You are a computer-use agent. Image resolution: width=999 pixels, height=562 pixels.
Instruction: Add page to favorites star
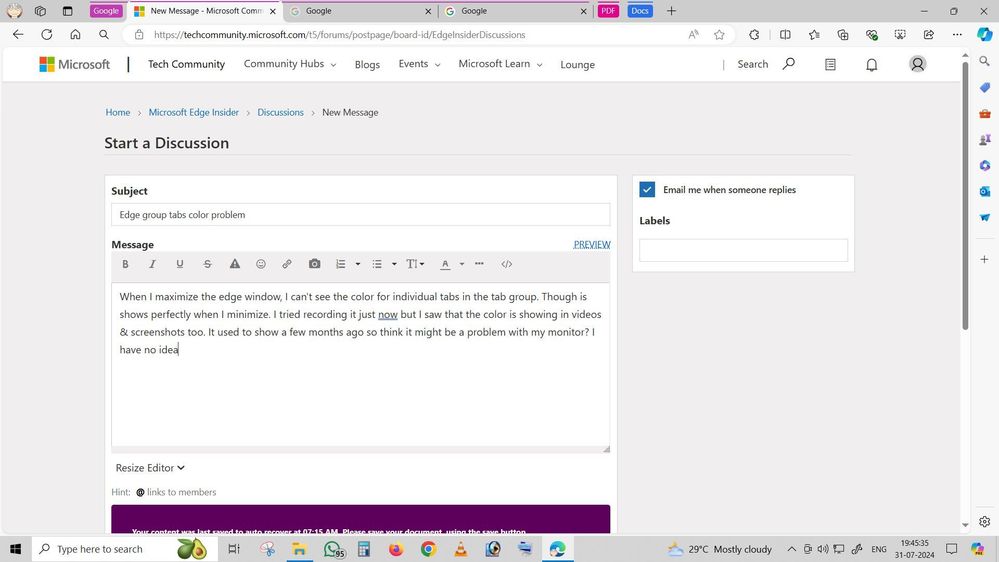point(719,35)
